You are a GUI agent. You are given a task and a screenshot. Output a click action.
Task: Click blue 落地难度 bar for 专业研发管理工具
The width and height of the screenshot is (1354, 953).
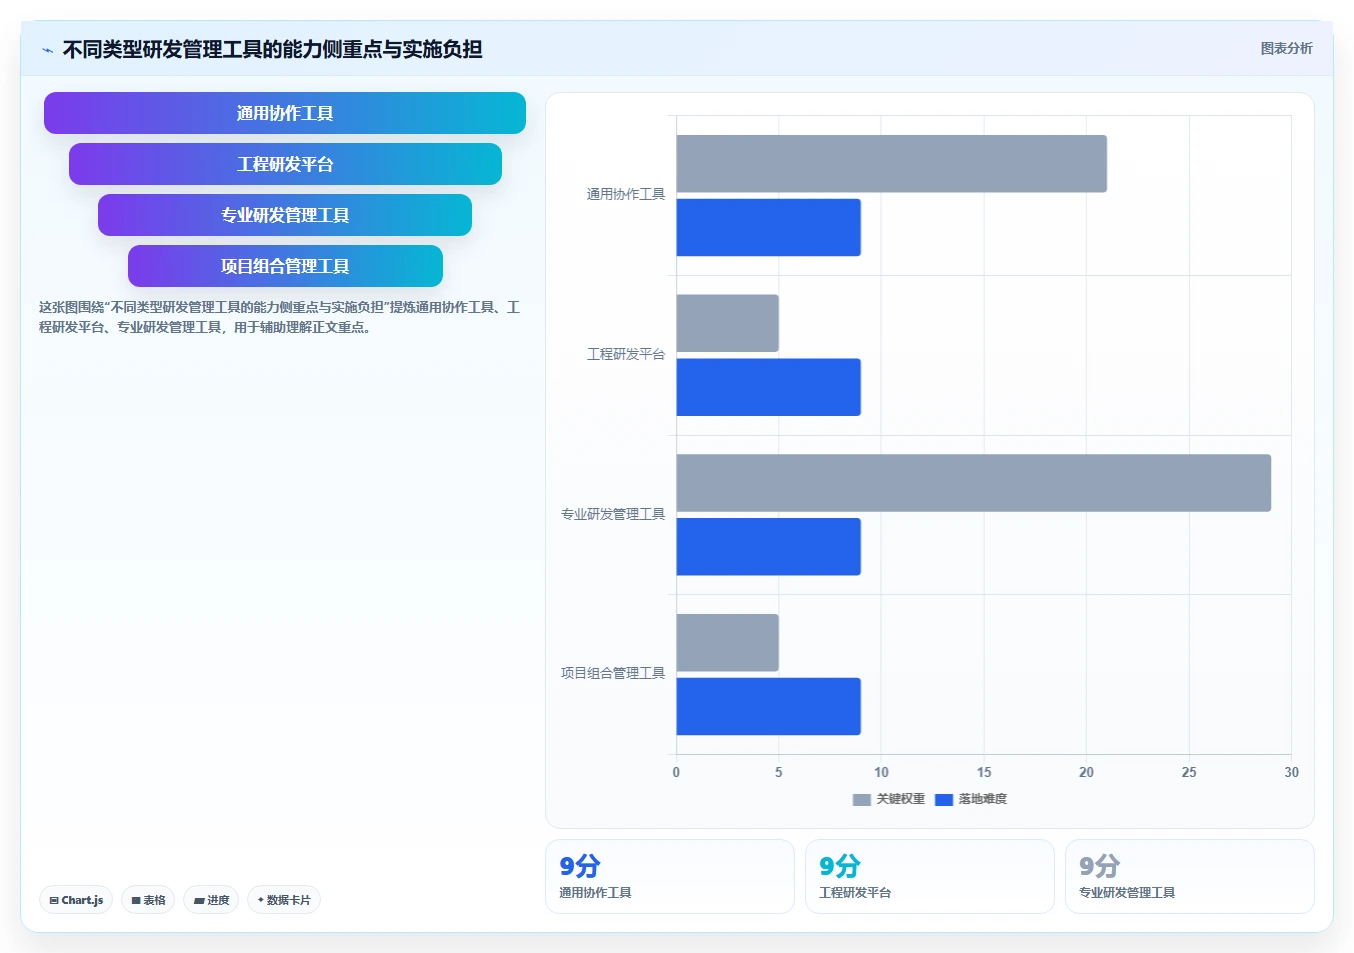(769, 547)
